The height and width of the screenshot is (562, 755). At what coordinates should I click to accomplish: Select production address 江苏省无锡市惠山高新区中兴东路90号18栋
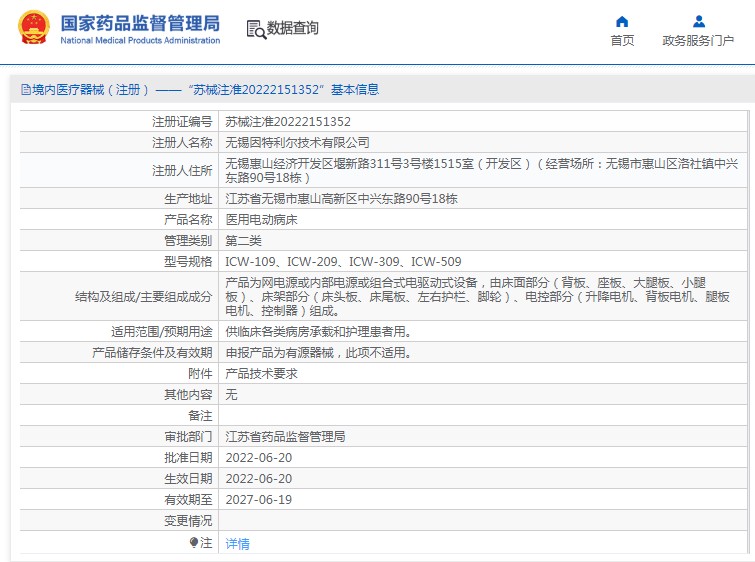tap(341, 198)
